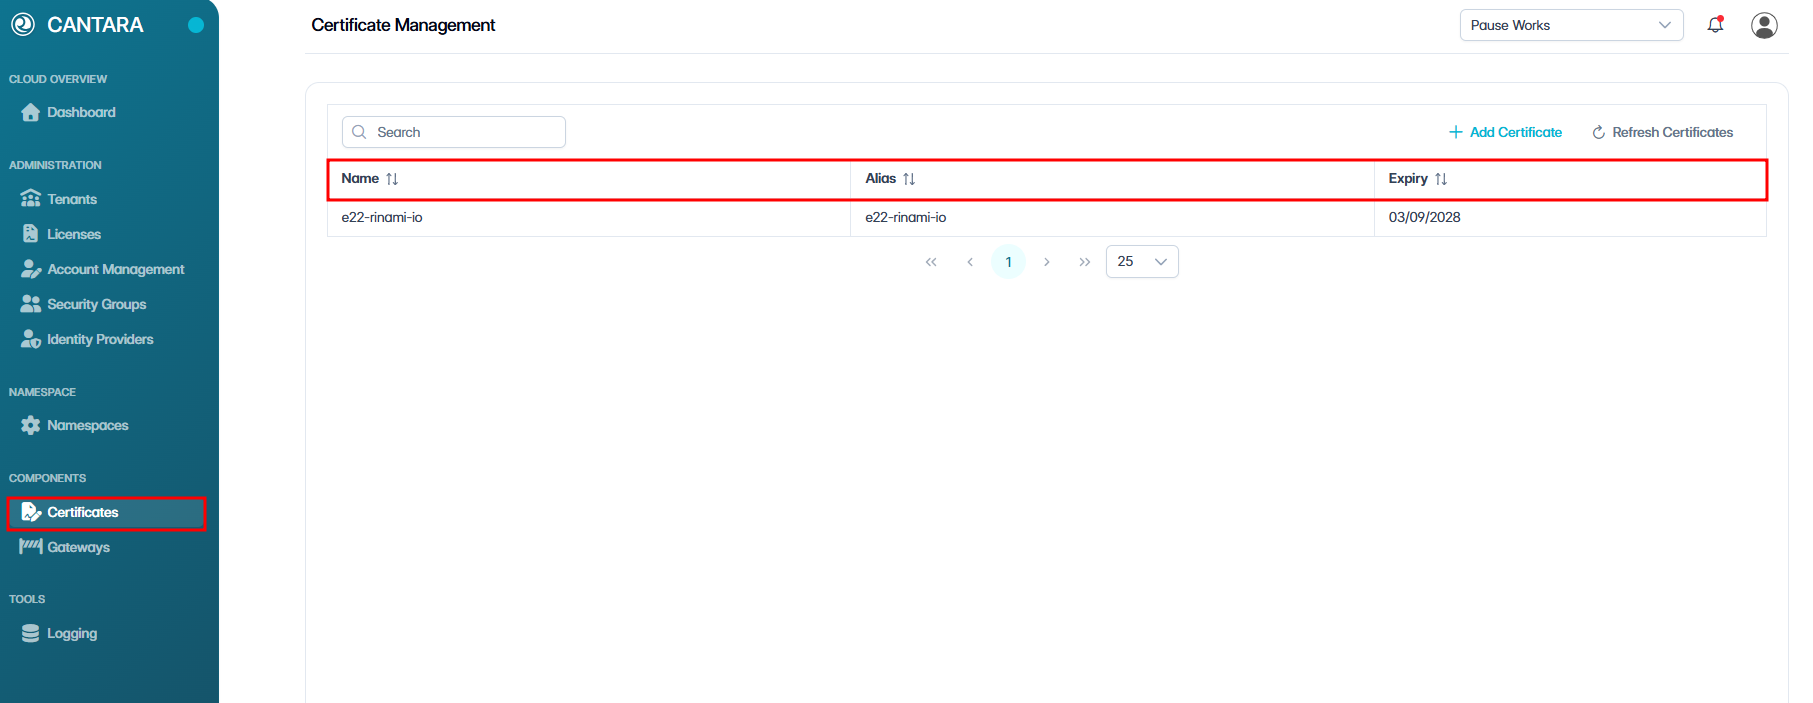Click the refresh arrow icon

(x=1599, y=132)
